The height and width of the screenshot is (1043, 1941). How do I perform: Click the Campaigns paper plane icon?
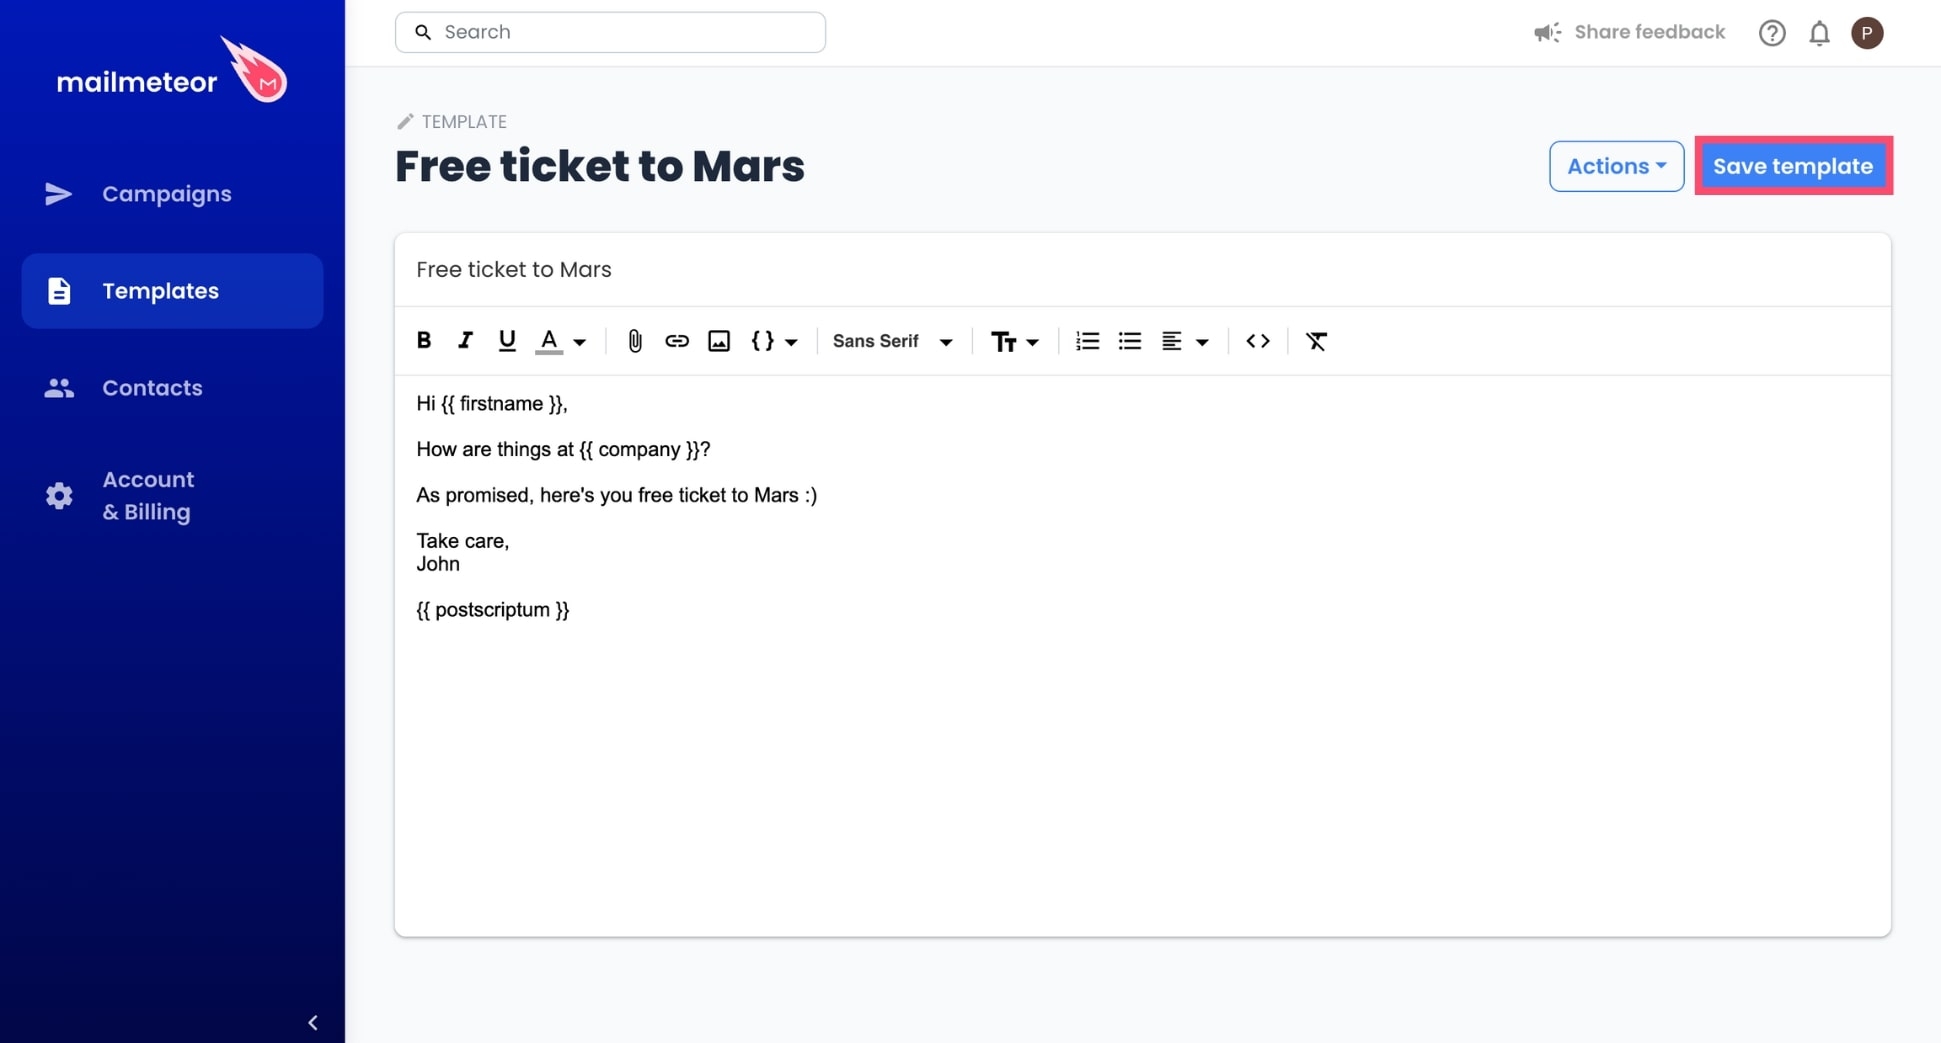click(x=59, y=194)
